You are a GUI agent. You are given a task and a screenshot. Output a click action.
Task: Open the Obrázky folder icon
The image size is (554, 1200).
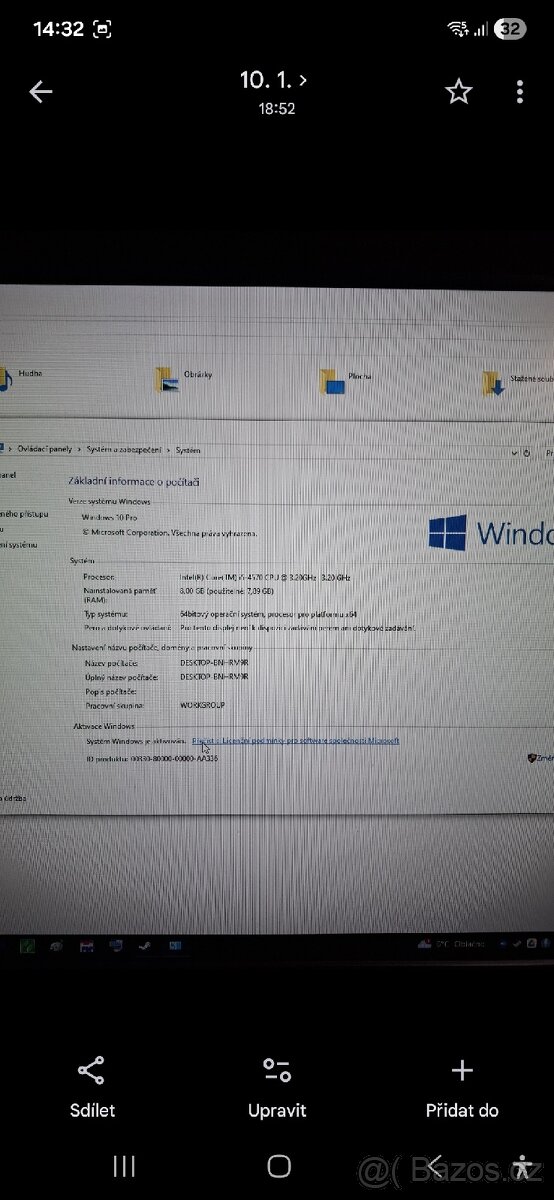tap(167, 380)
